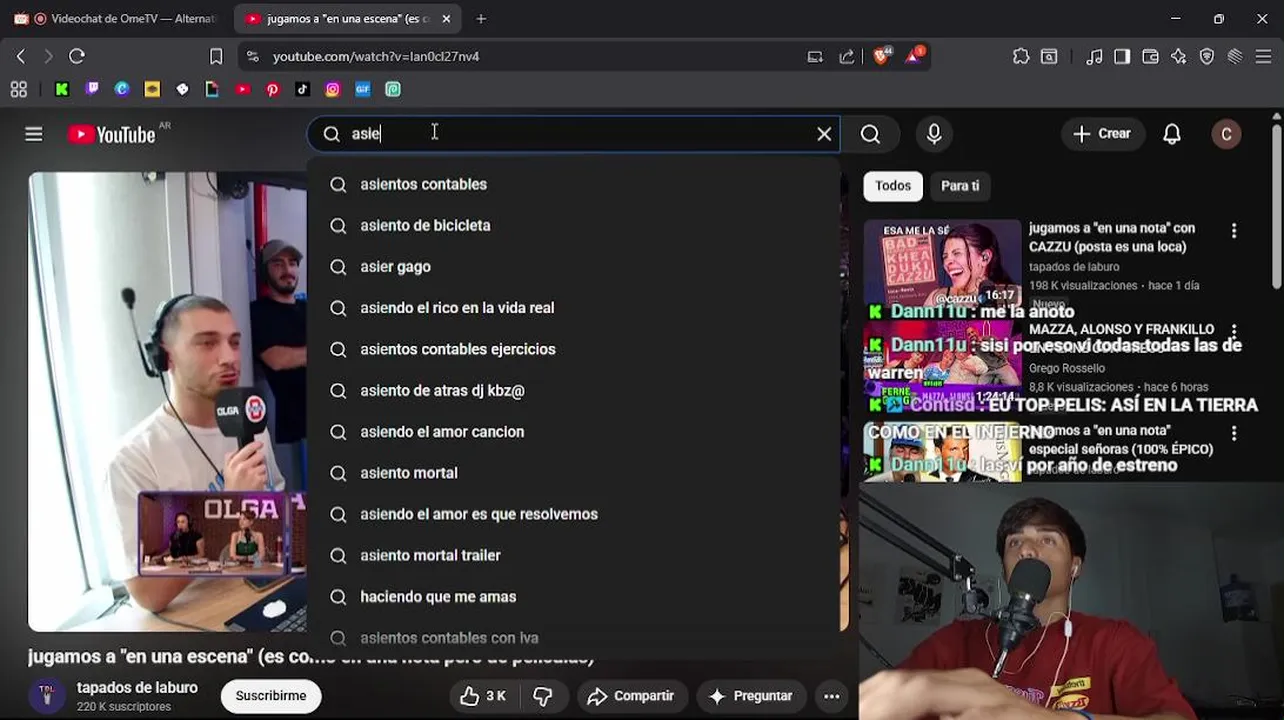This screenshot has width=1284, height=720.
Task: Dislike the video with thumbs down
Action: [543, 696]
